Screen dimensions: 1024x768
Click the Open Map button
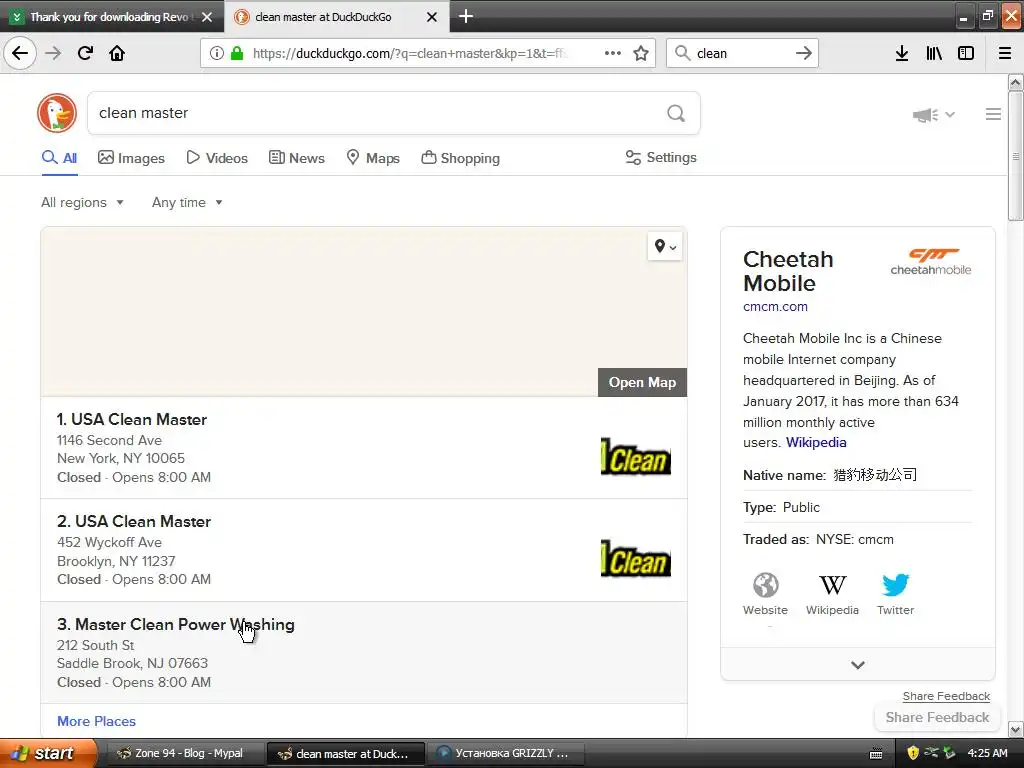point(643,382)
